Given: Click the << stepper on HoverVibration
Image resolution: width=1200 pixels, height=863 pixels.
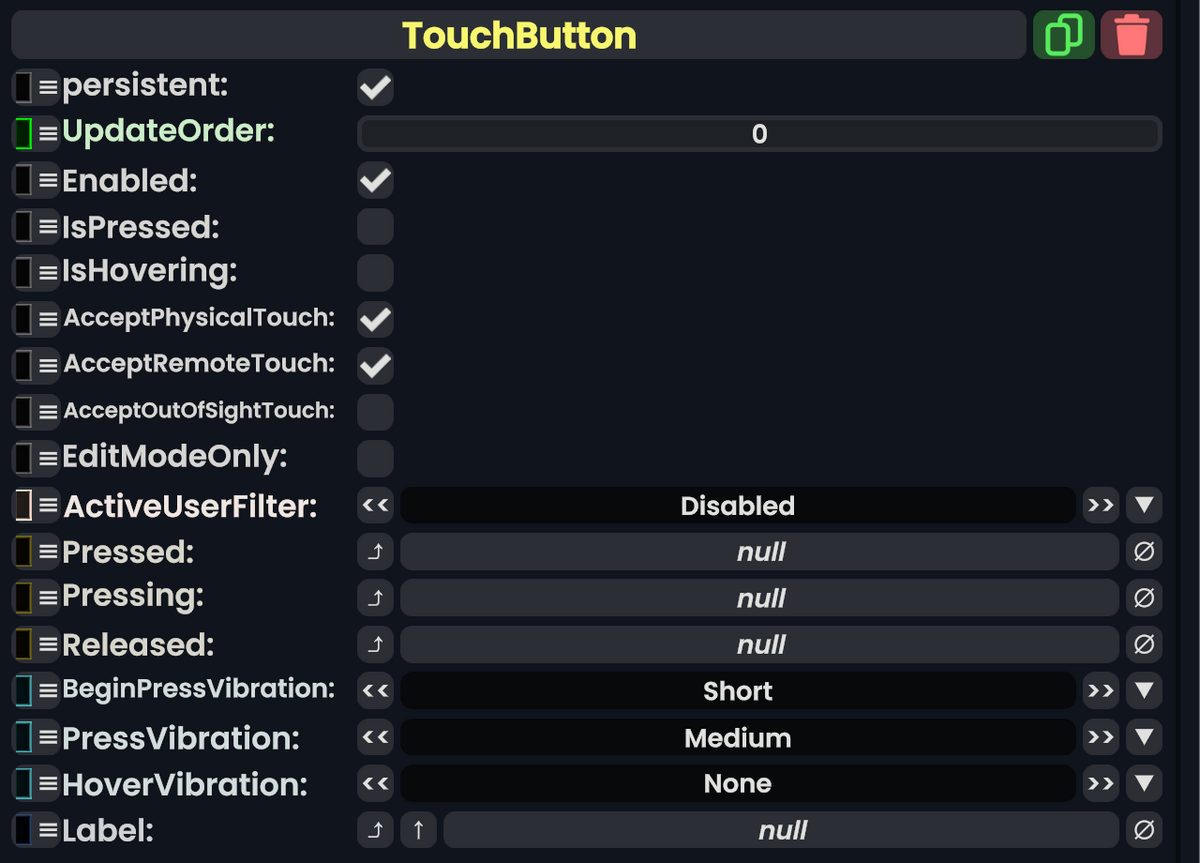Looking at the screenshot, I should 375,784.
